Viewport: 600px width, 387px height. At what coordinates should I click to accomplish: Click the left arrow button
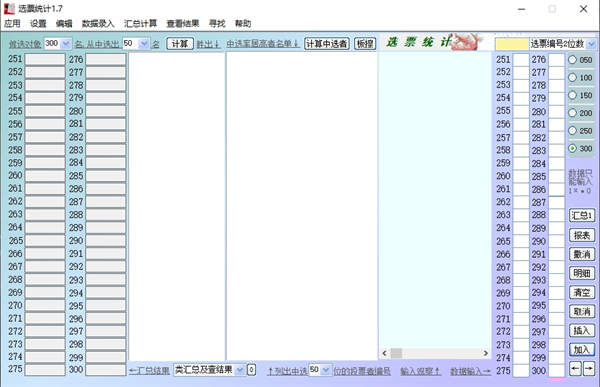coord(575,369)
